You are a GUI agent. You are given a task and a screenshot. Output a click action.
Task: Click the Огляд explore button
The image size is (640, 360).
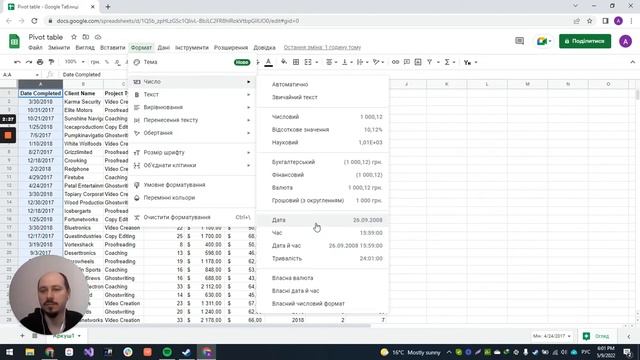[597, 336]
